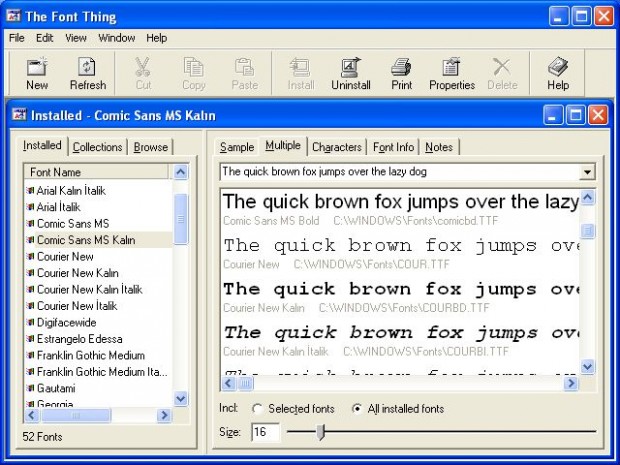Screen dimensions: 620x465
Task: Click the Installed window's title icon
Action: pyautogui.click(x=19, y=115)
